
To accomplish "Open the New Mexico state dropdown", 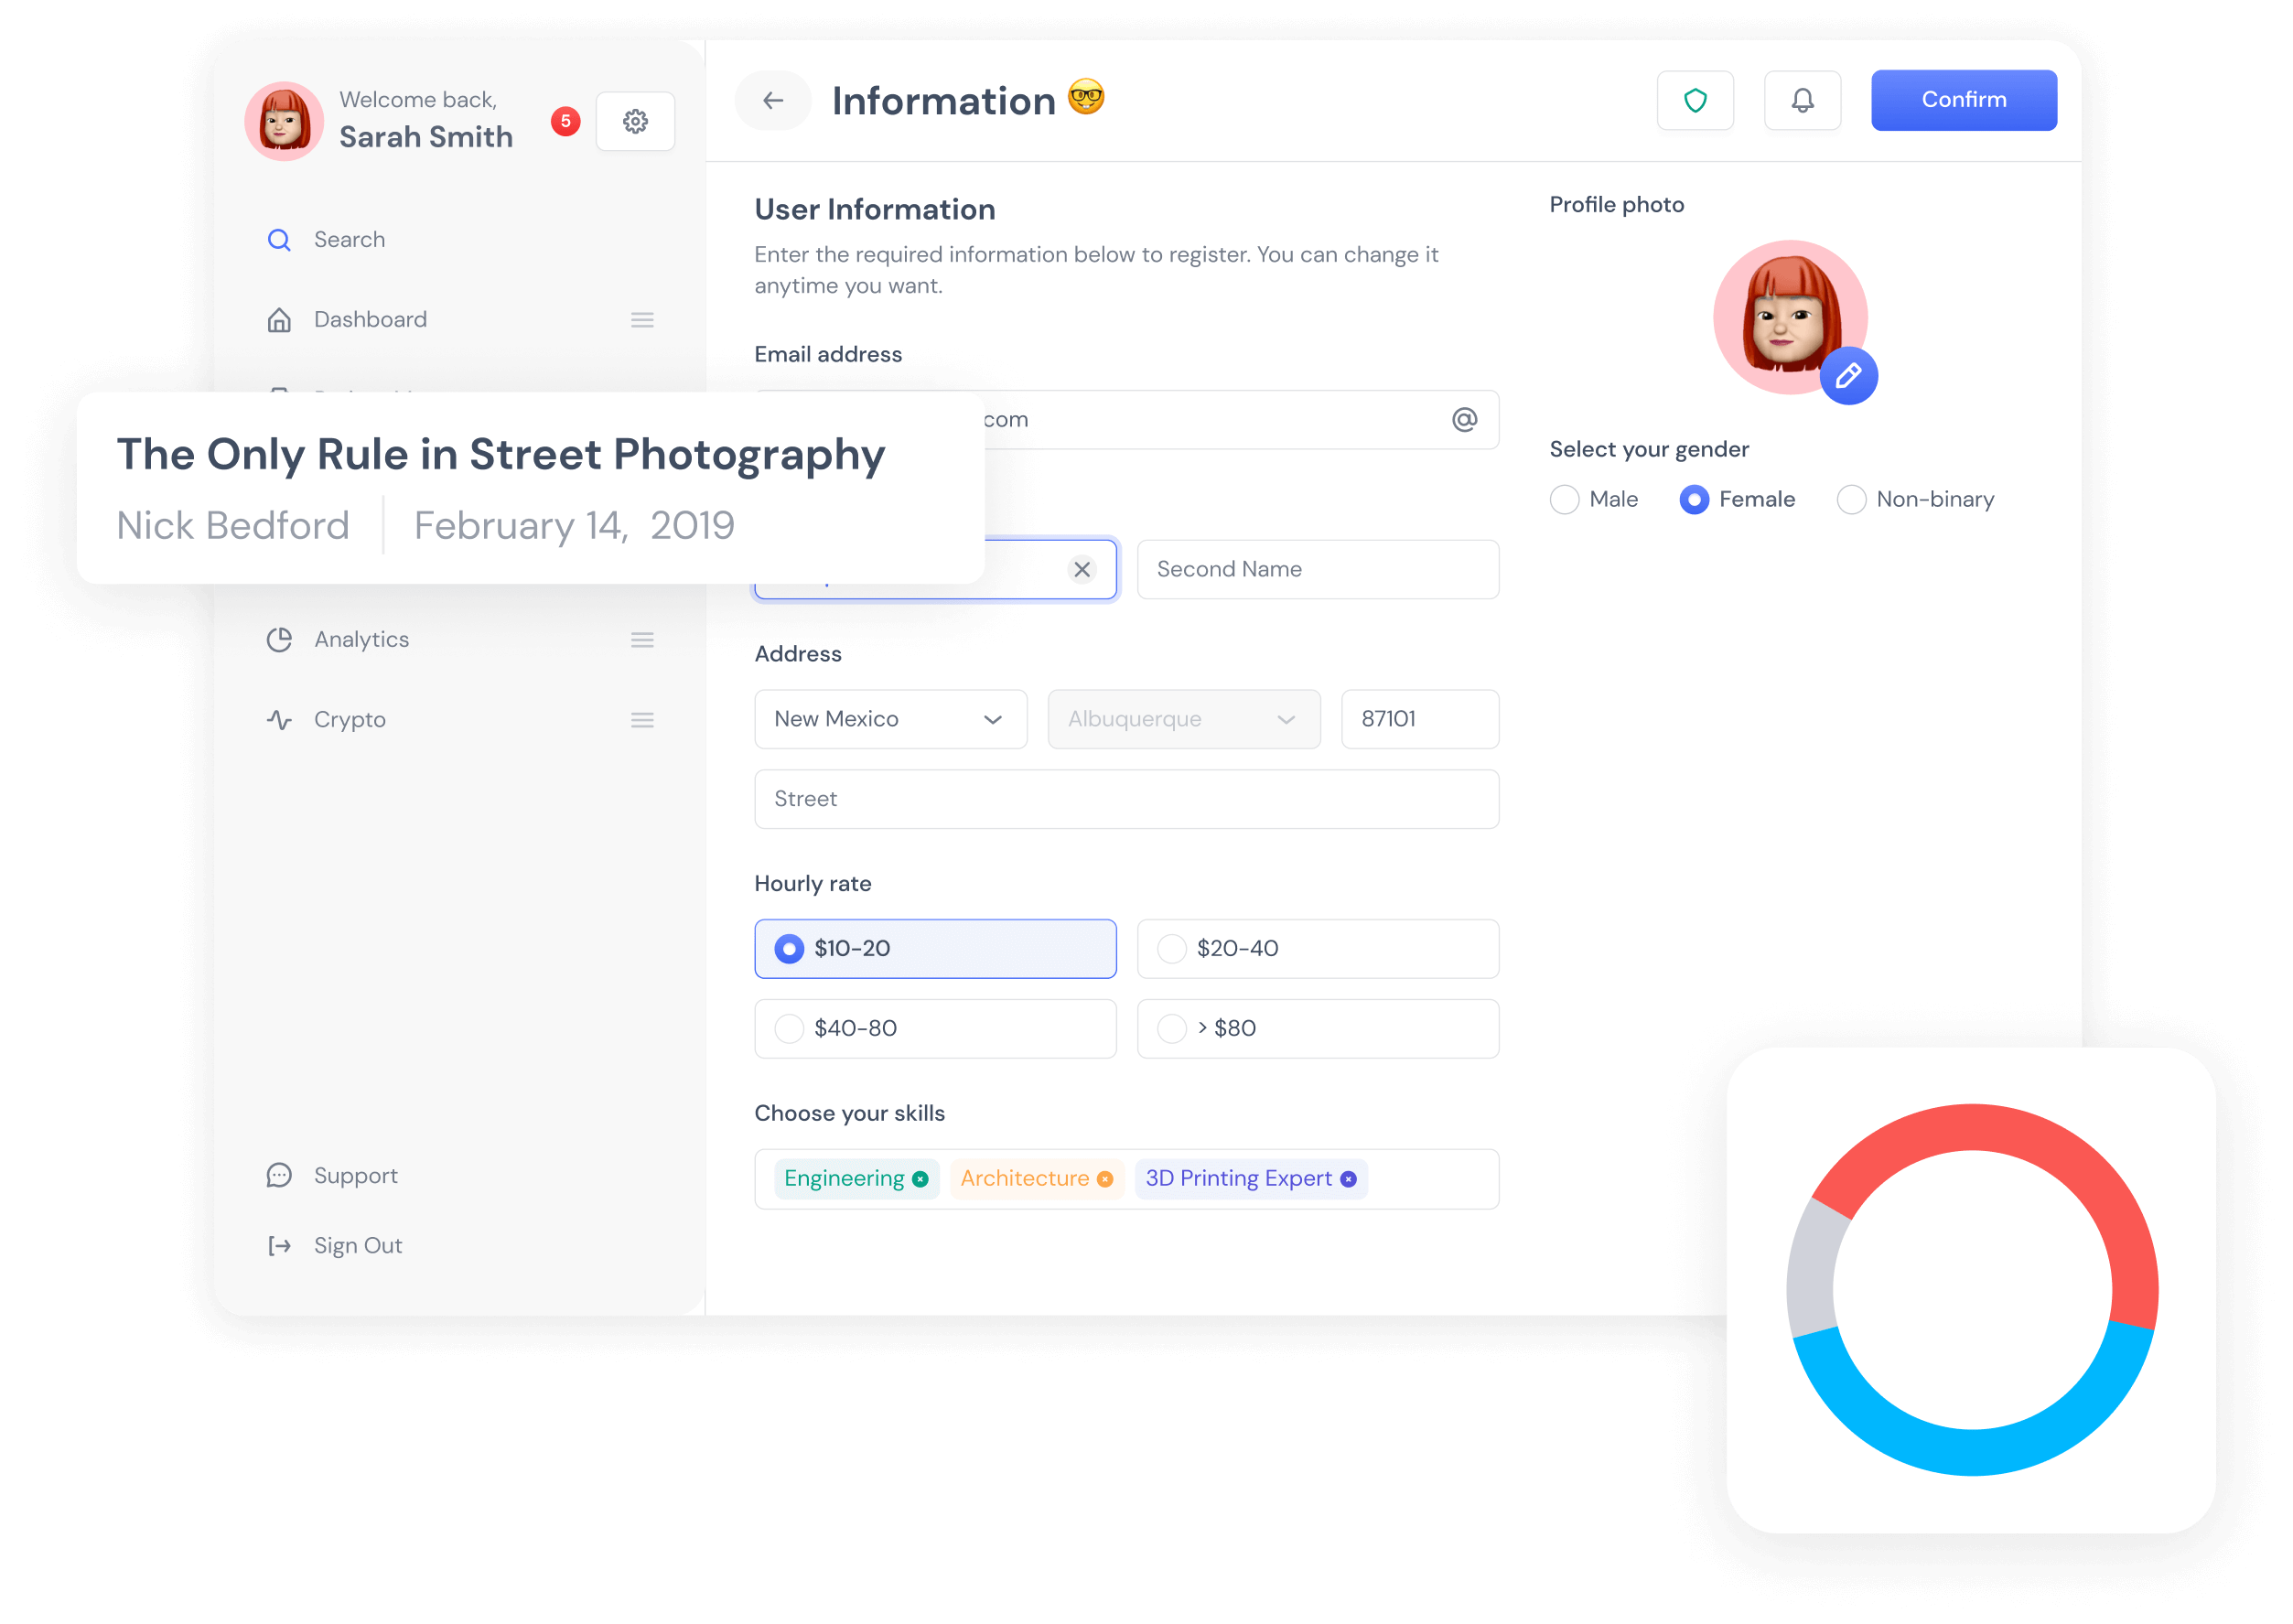I will coord(890,719).
